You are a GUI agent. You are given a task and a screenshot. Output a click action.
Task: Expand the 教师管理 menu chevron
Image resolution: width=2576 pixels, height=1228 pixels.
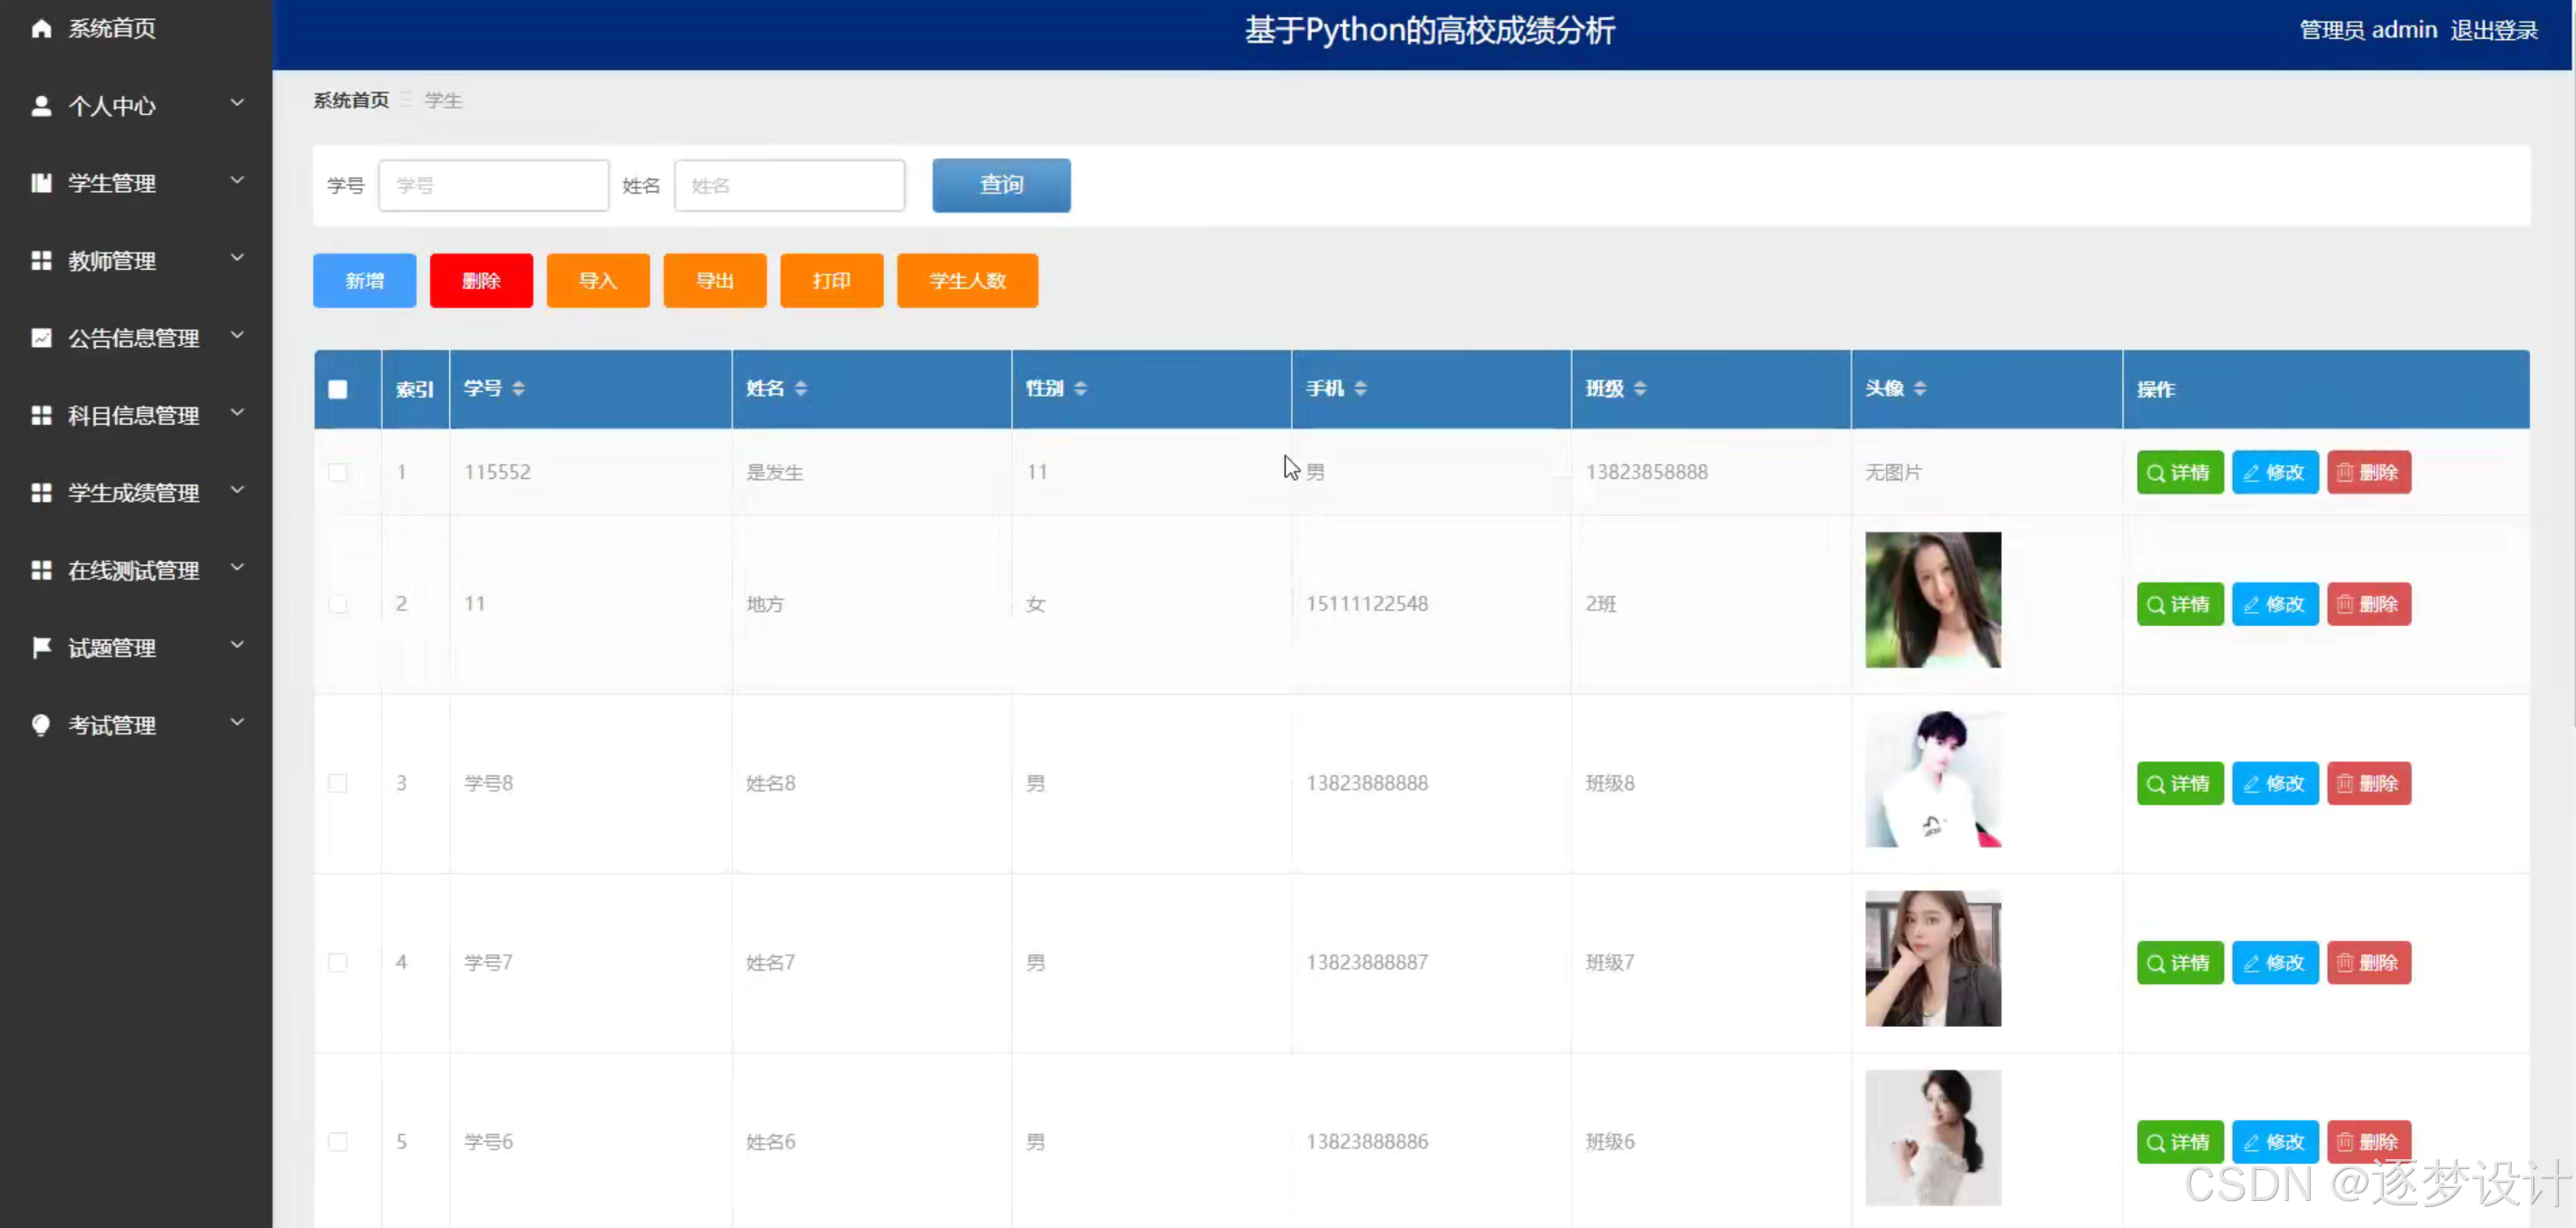(x=237, y=258)
